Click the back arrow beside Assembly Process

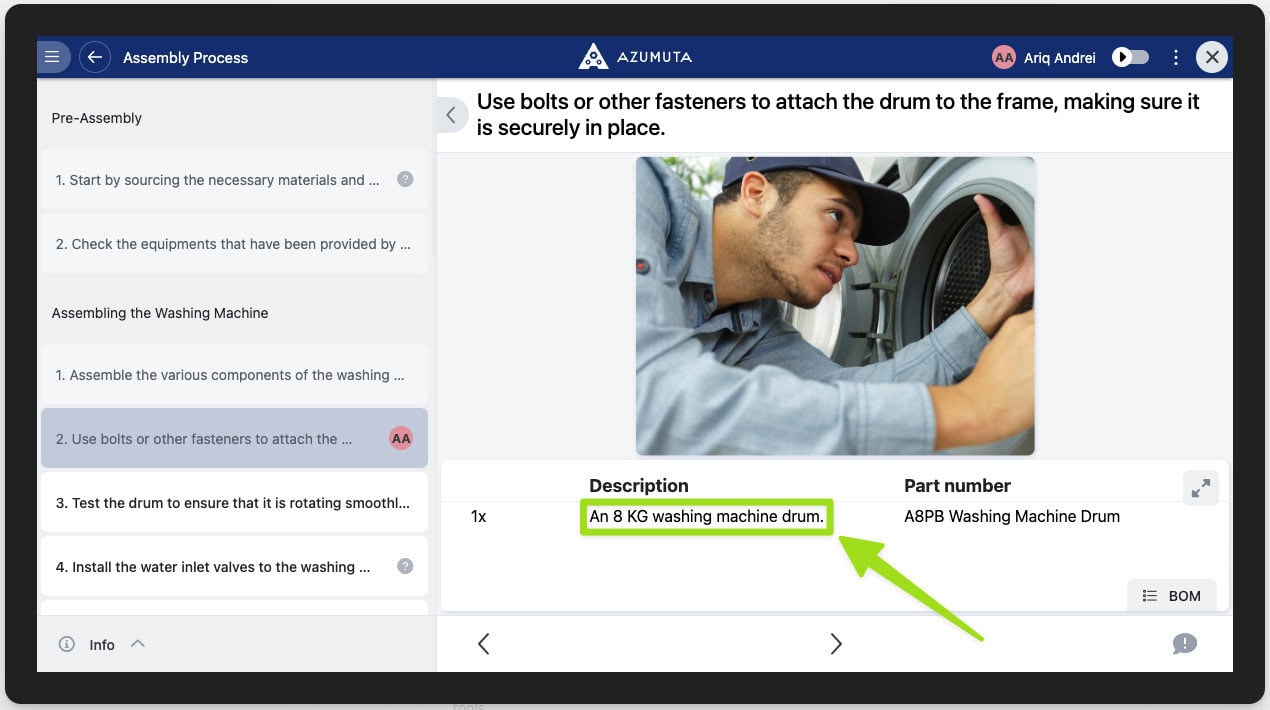point(95,57)
